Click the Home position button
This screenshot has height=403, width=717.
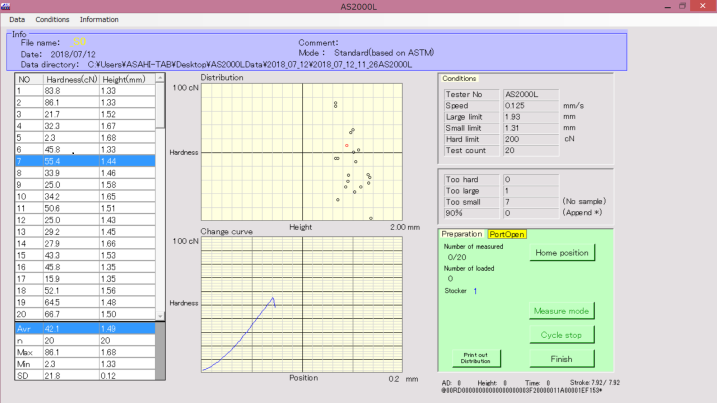tap(562, 253)
